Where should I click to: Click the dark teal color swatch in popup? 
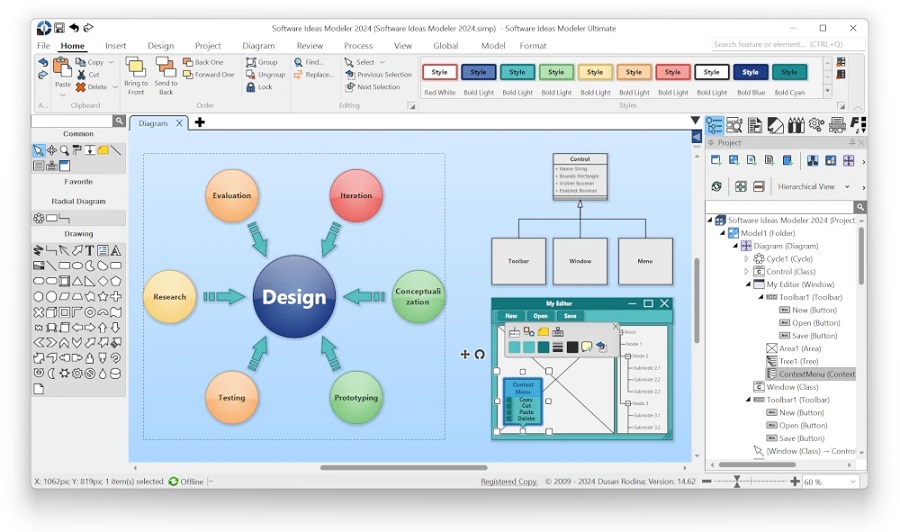pyautogui.click(x=543, y=347)
